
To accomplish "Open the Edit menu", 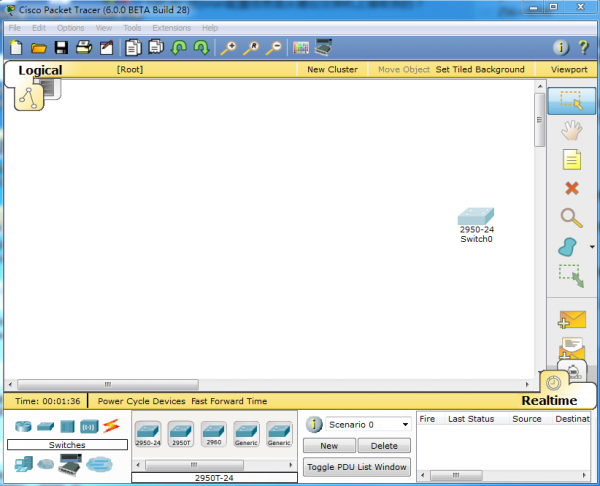I will click(x=39, y=28).
